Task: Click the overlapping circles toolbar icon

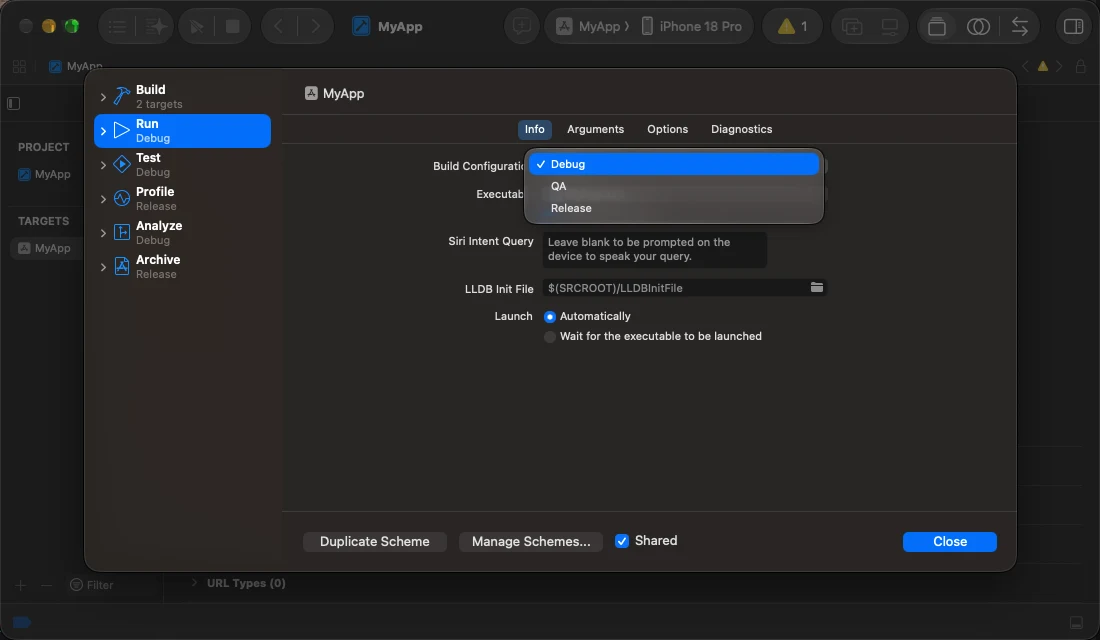Action: tap(978, 27)
